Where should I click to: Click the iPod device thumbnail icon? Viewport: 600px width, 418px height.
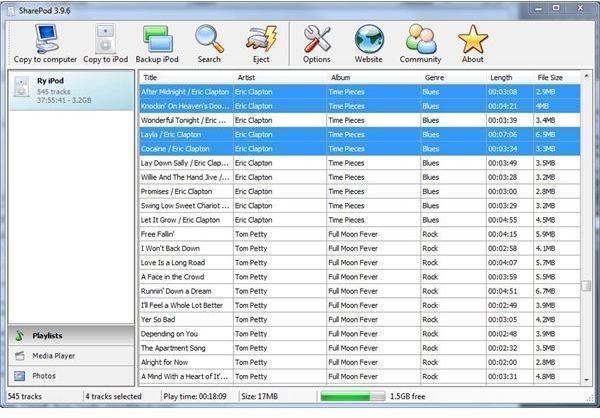click(22, 87)
